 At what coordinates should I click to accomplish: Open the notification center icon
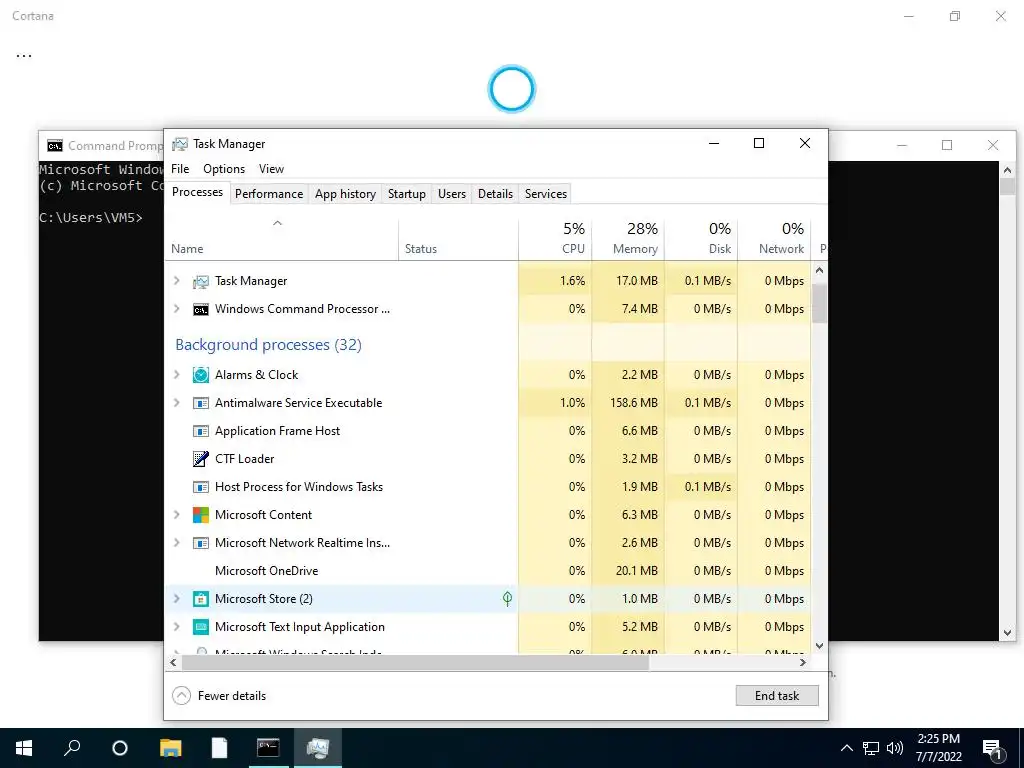click(x=993, y=748)
